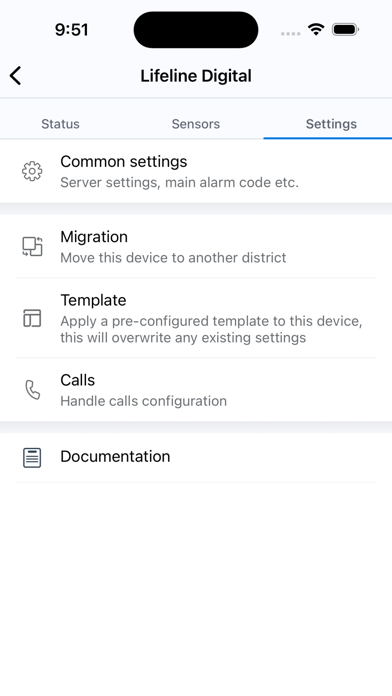The width and height of the screenshot is (392, 696).
Task: Click the Common settings gear icon
Action: 32,171
